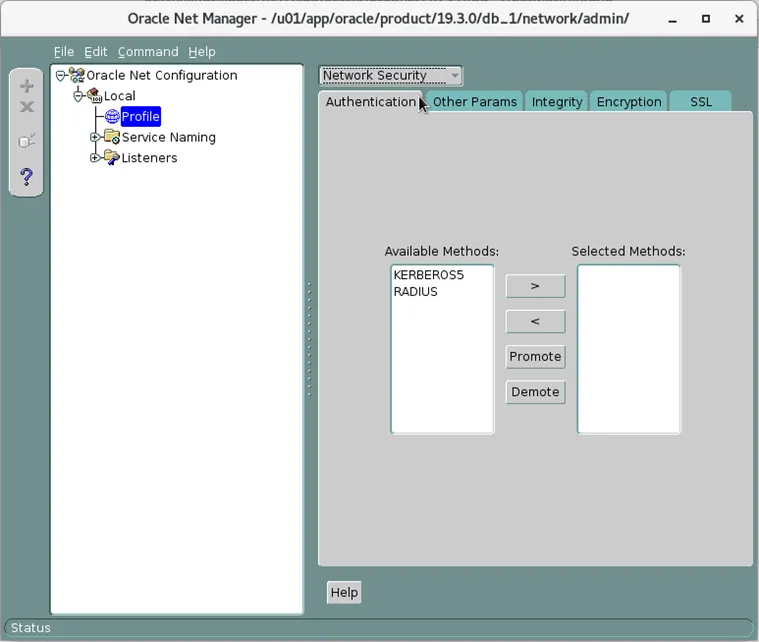Image resolution: width=759 pixels, height=642 pixels.
Task: Select the Listeners tree item
Action: [149, 158]
